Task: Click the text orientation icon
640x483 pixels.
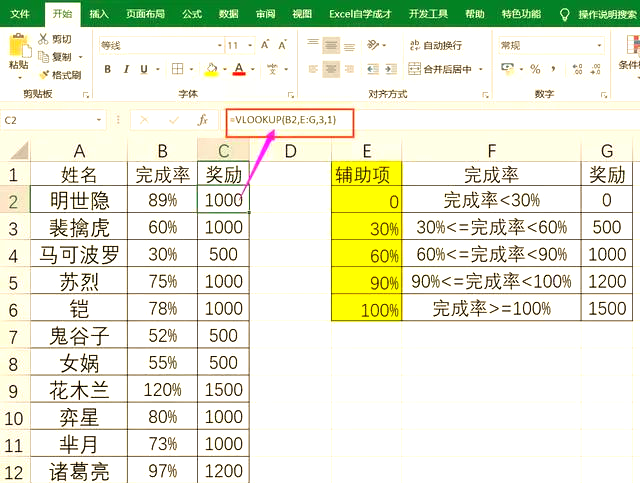Action: click(x=373, y=45)
